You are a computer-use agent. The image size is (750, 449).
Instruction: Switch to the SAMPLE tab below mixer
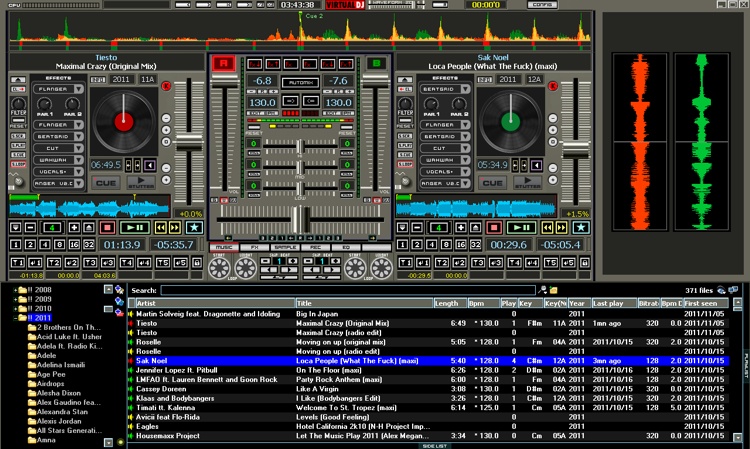coord(285,247)
